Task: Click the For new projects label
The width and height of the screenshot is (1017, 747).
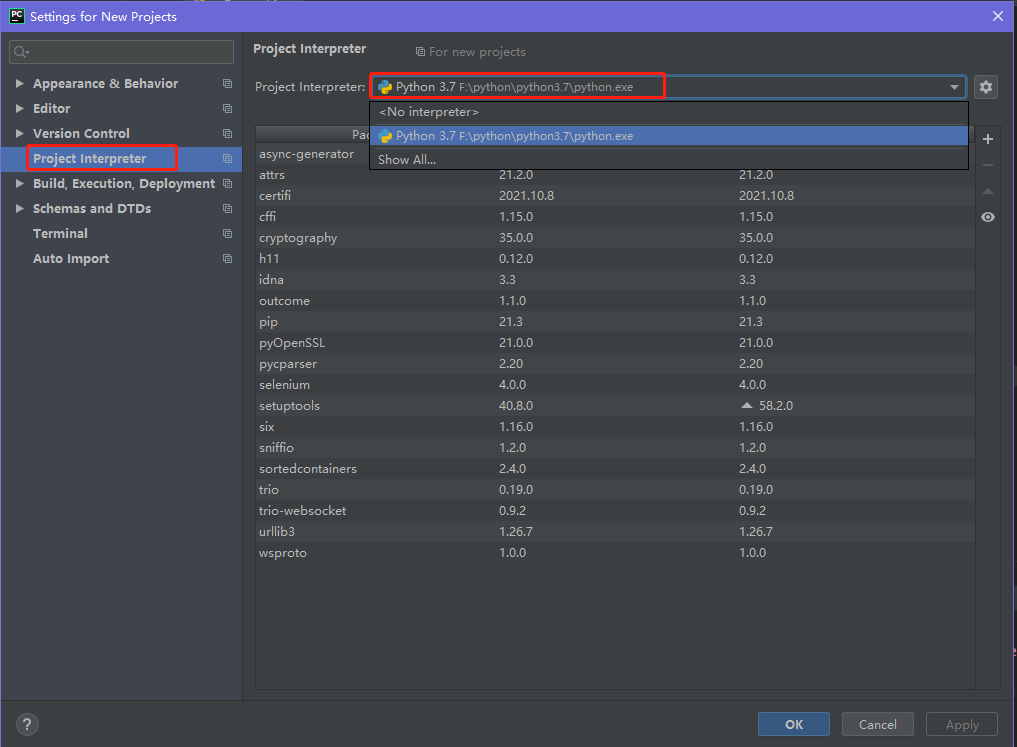Action: (x=477, y=52)
